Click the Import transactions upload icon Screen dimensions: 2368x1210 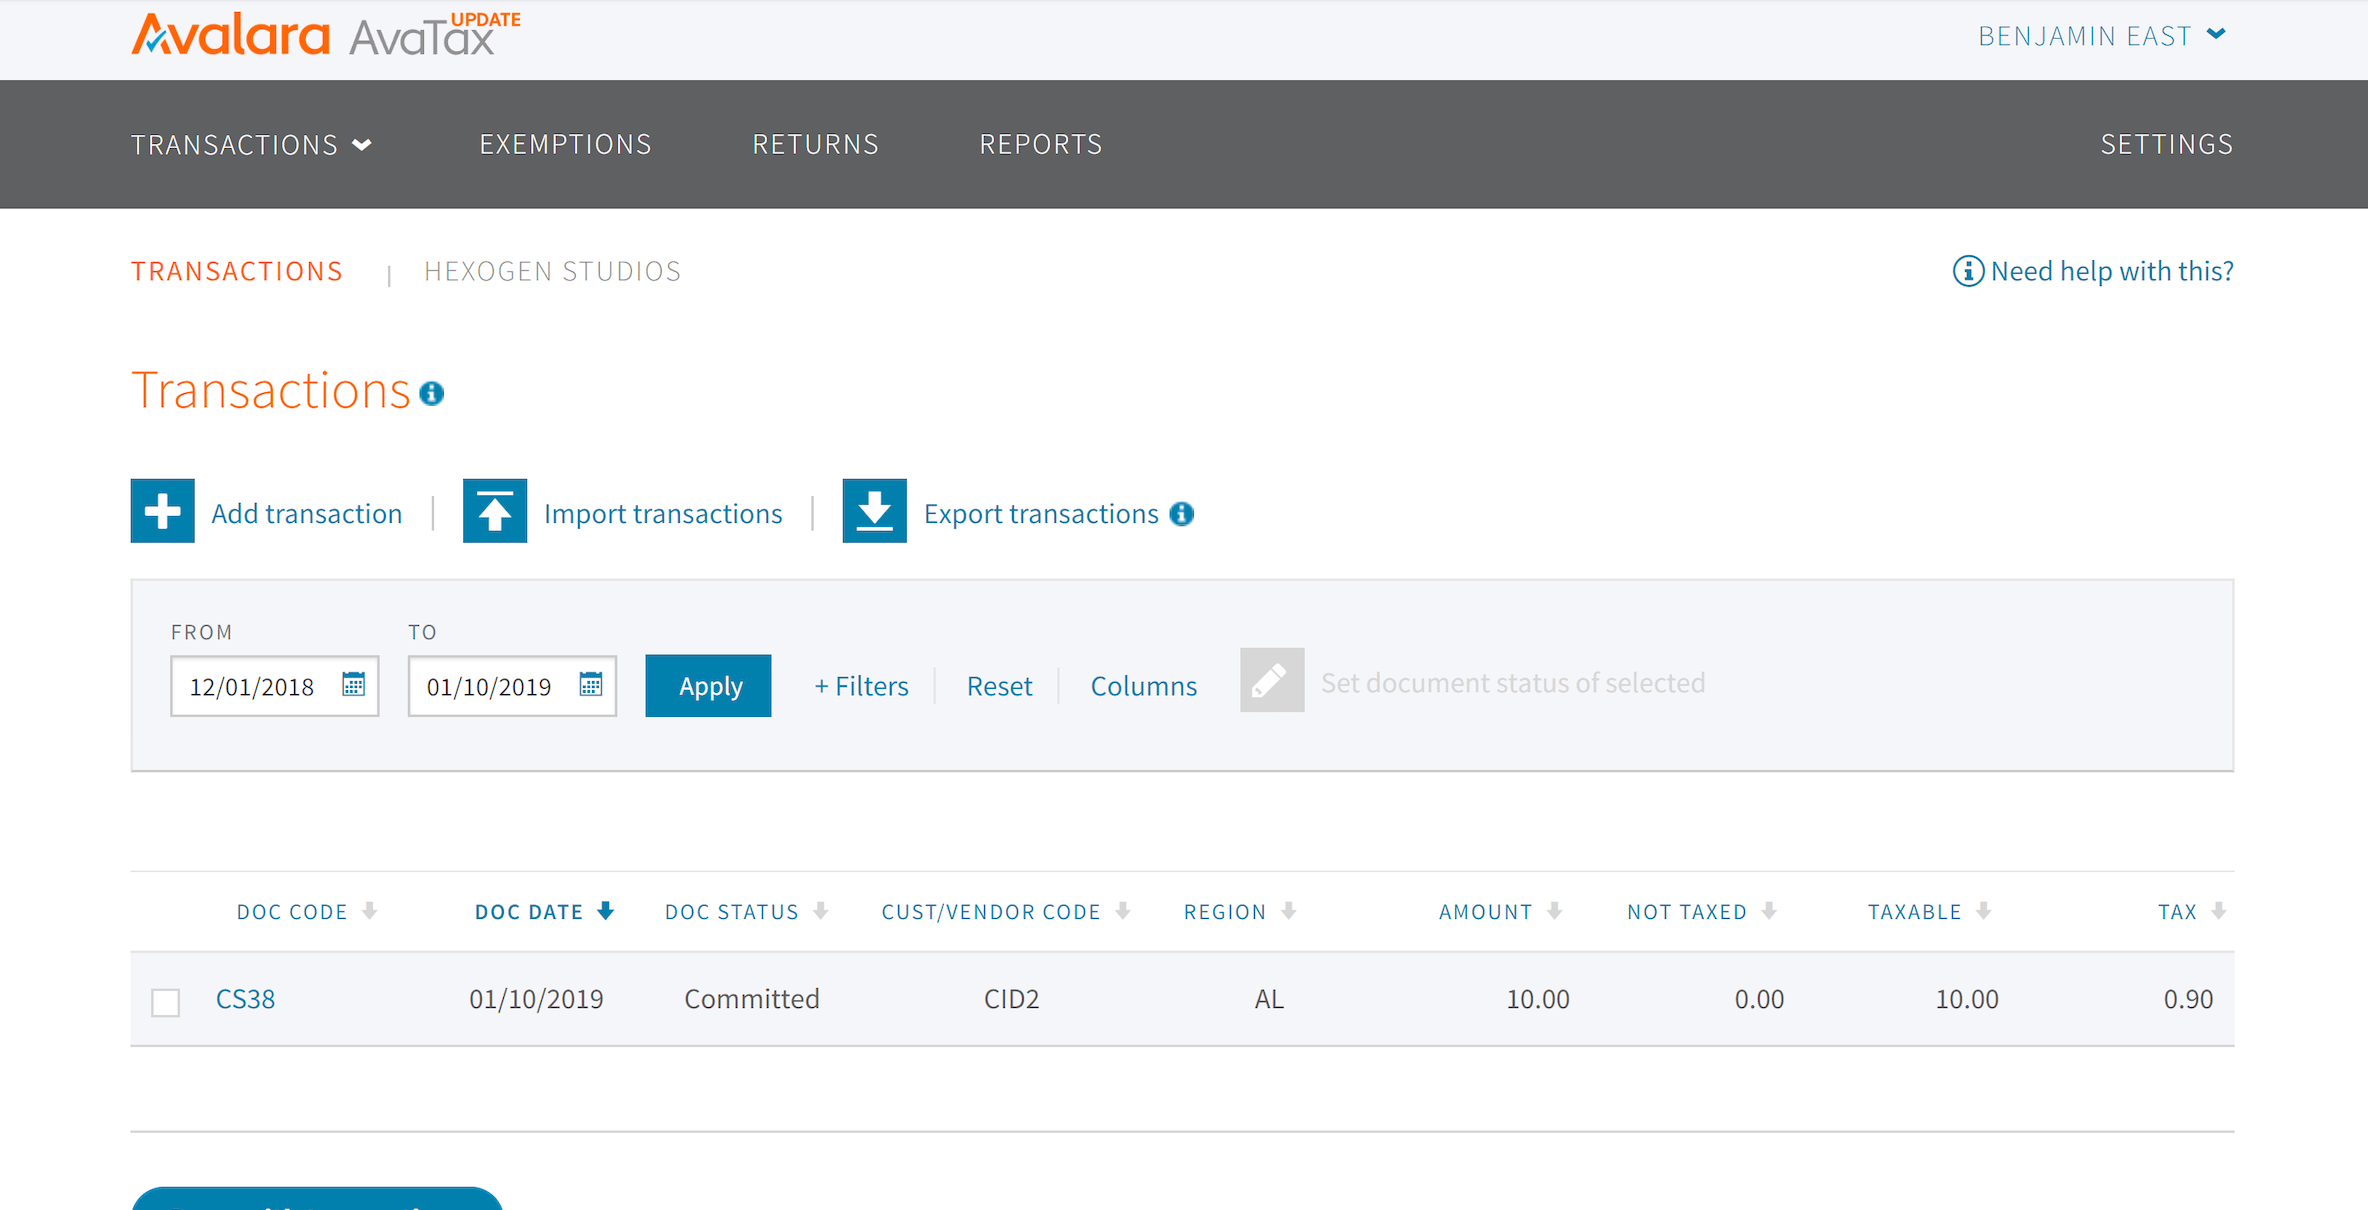coord(494,511)
